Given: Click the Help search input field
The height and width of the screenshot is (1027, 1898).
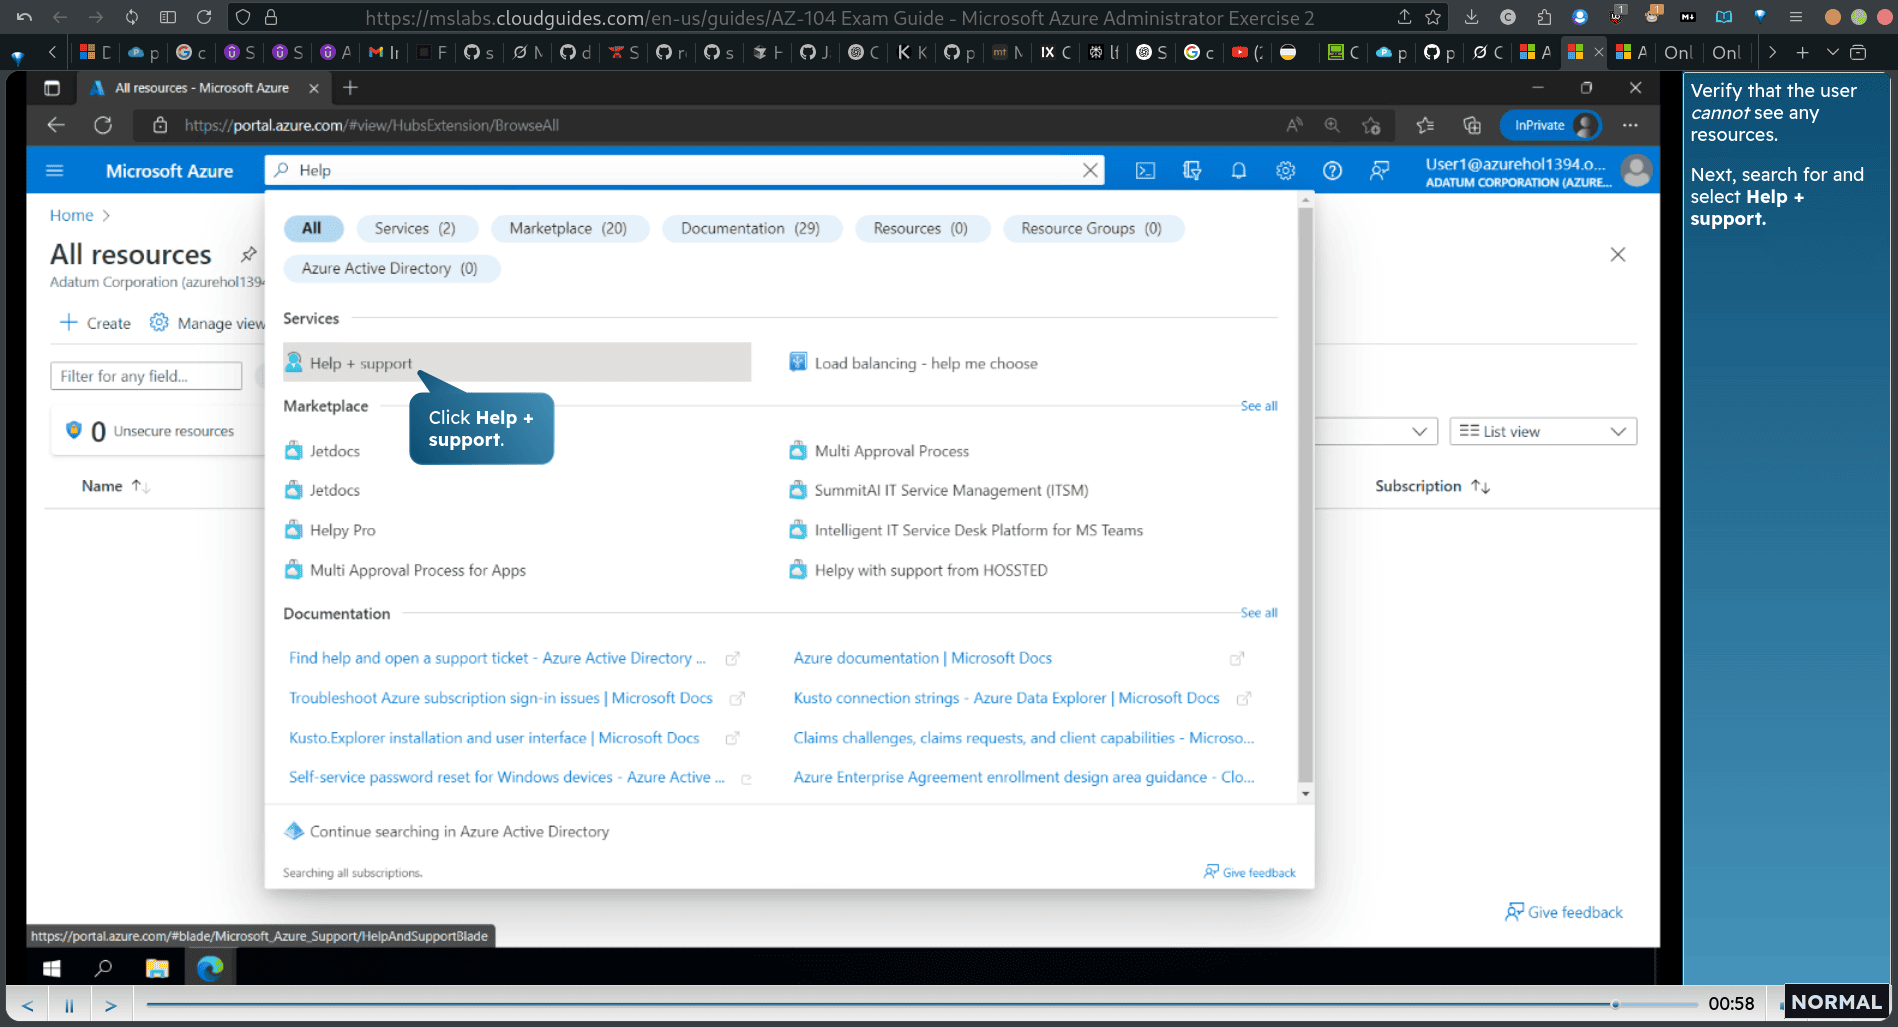Looking at the screenshot, I should 685,171.
